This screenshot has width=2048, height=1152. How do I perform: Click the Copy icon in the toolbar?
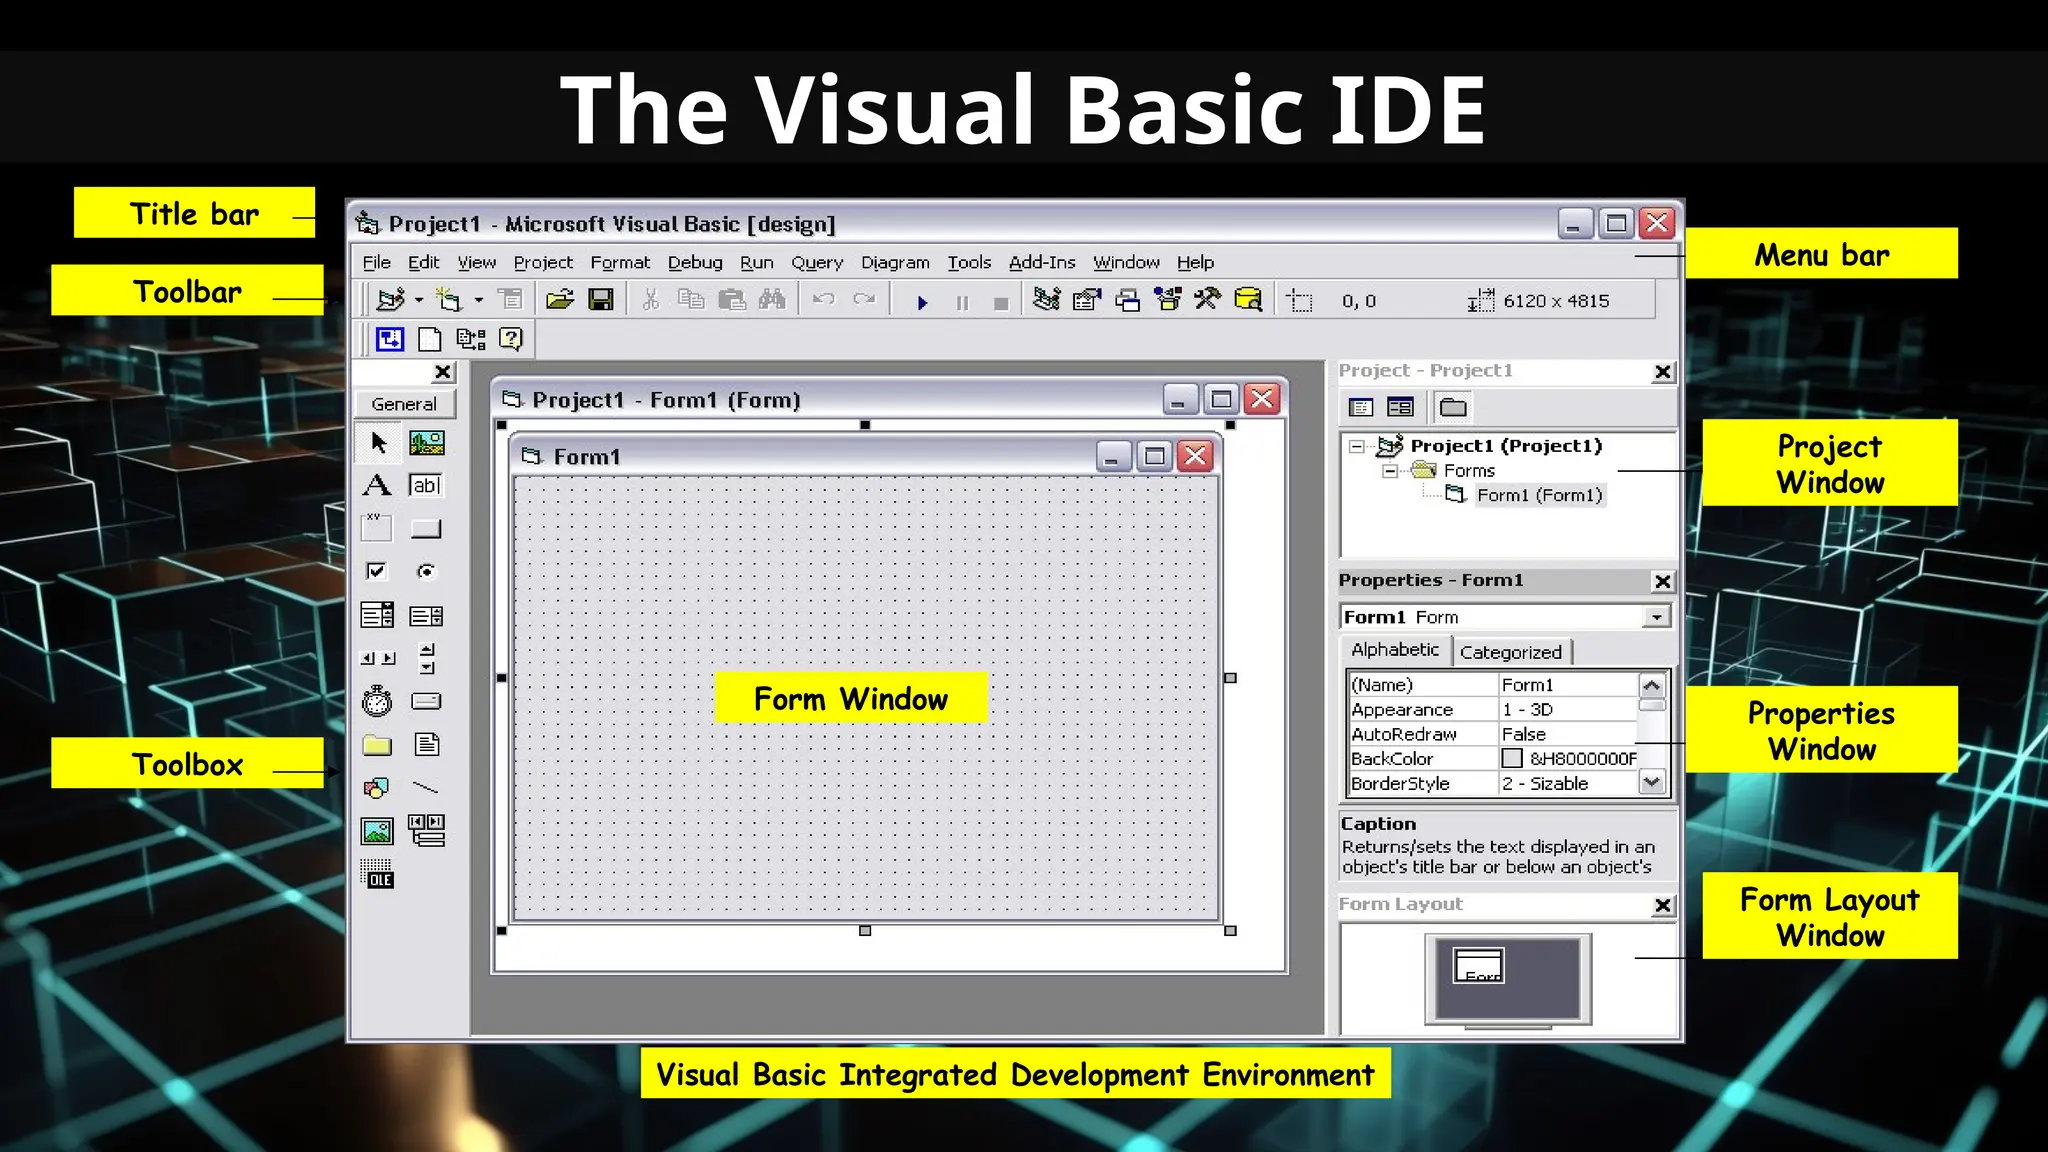(x=691, y=300)
